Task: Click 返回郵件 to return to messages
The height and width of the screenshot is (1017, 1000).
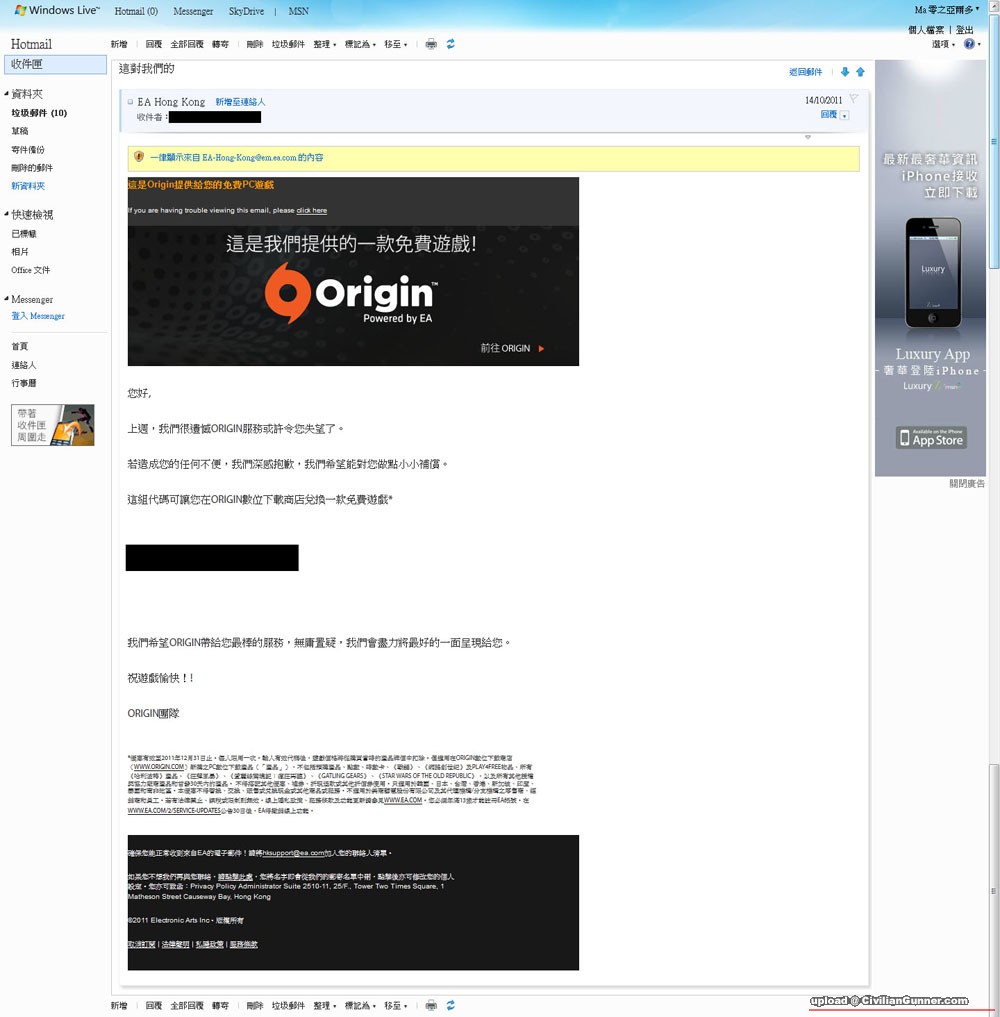Action: [x=805, y=72]
